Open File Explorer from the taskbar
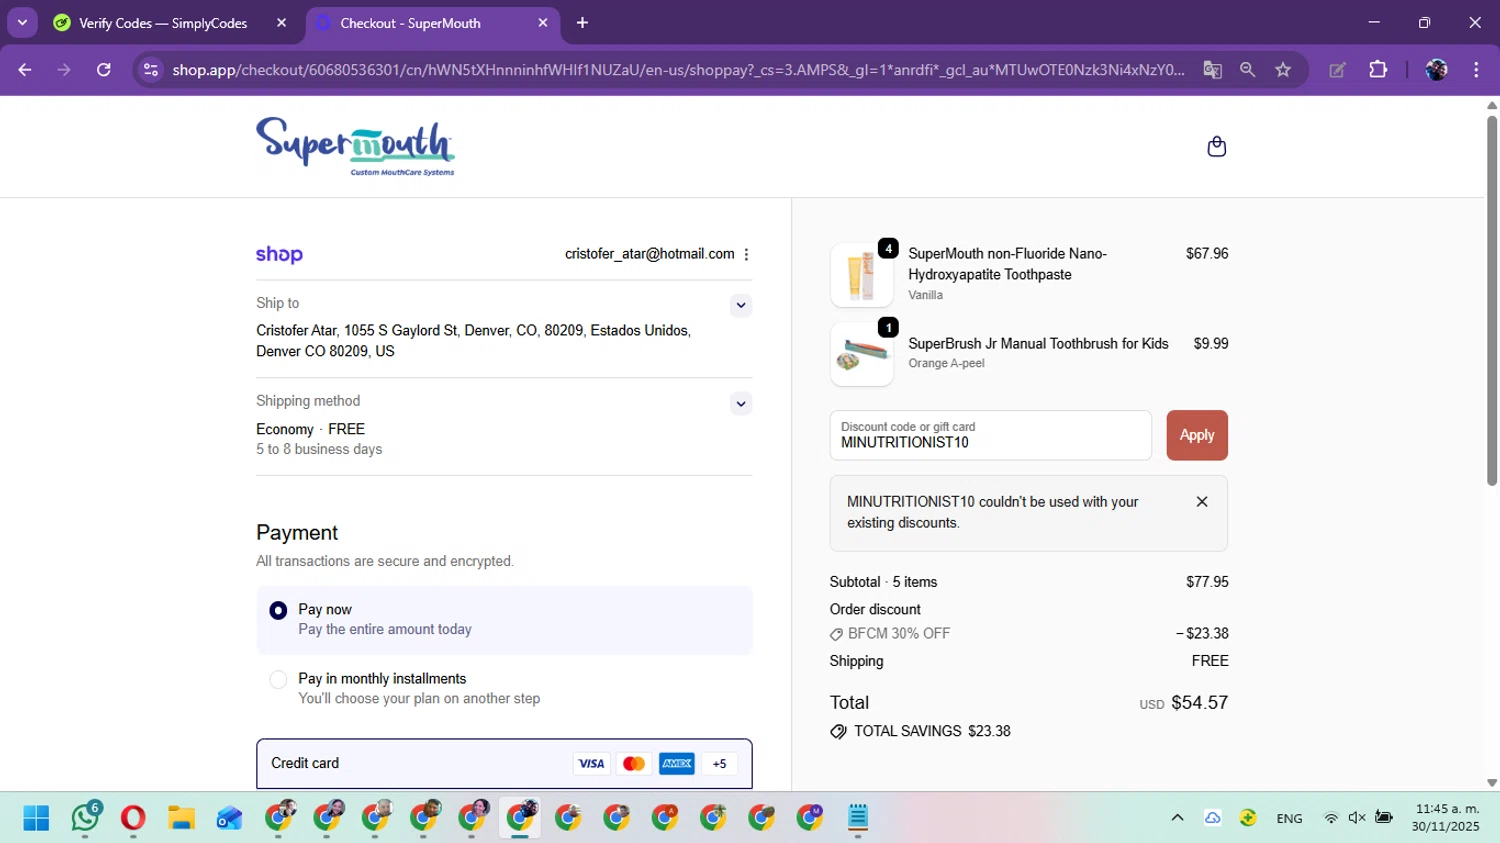The height and width of the screenshot is (843, 1500). (x=181, y=818)
